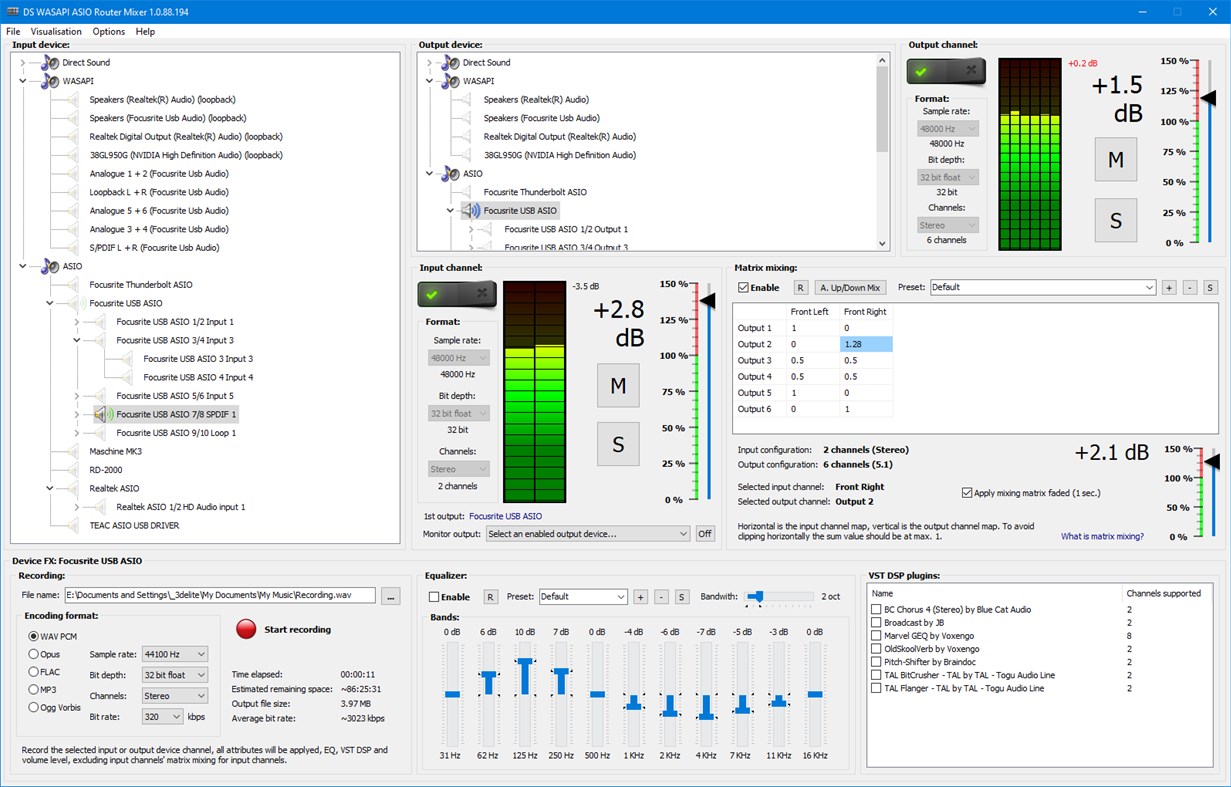Collapse the WASAPI tree in Input device list
This screenshot has width=1231, height=787.
tap(22, 81)
